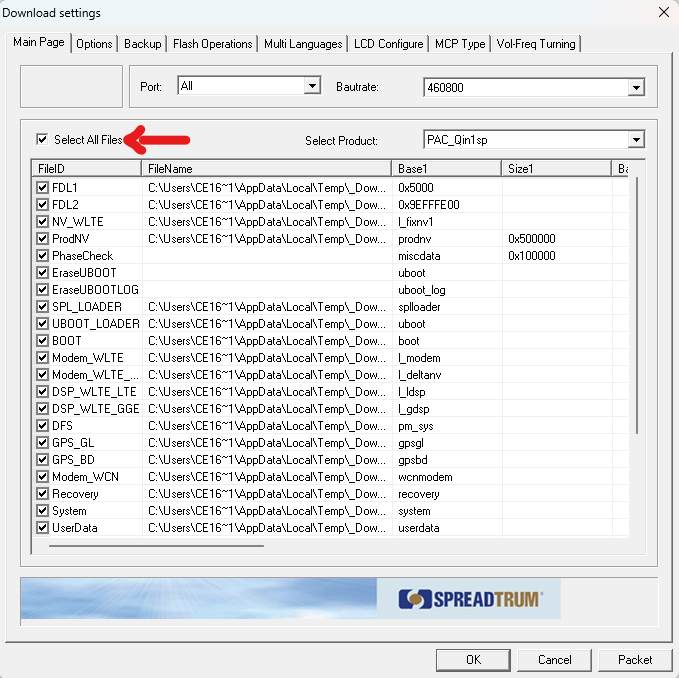Toggle the Recovery file checkbox

42,493
